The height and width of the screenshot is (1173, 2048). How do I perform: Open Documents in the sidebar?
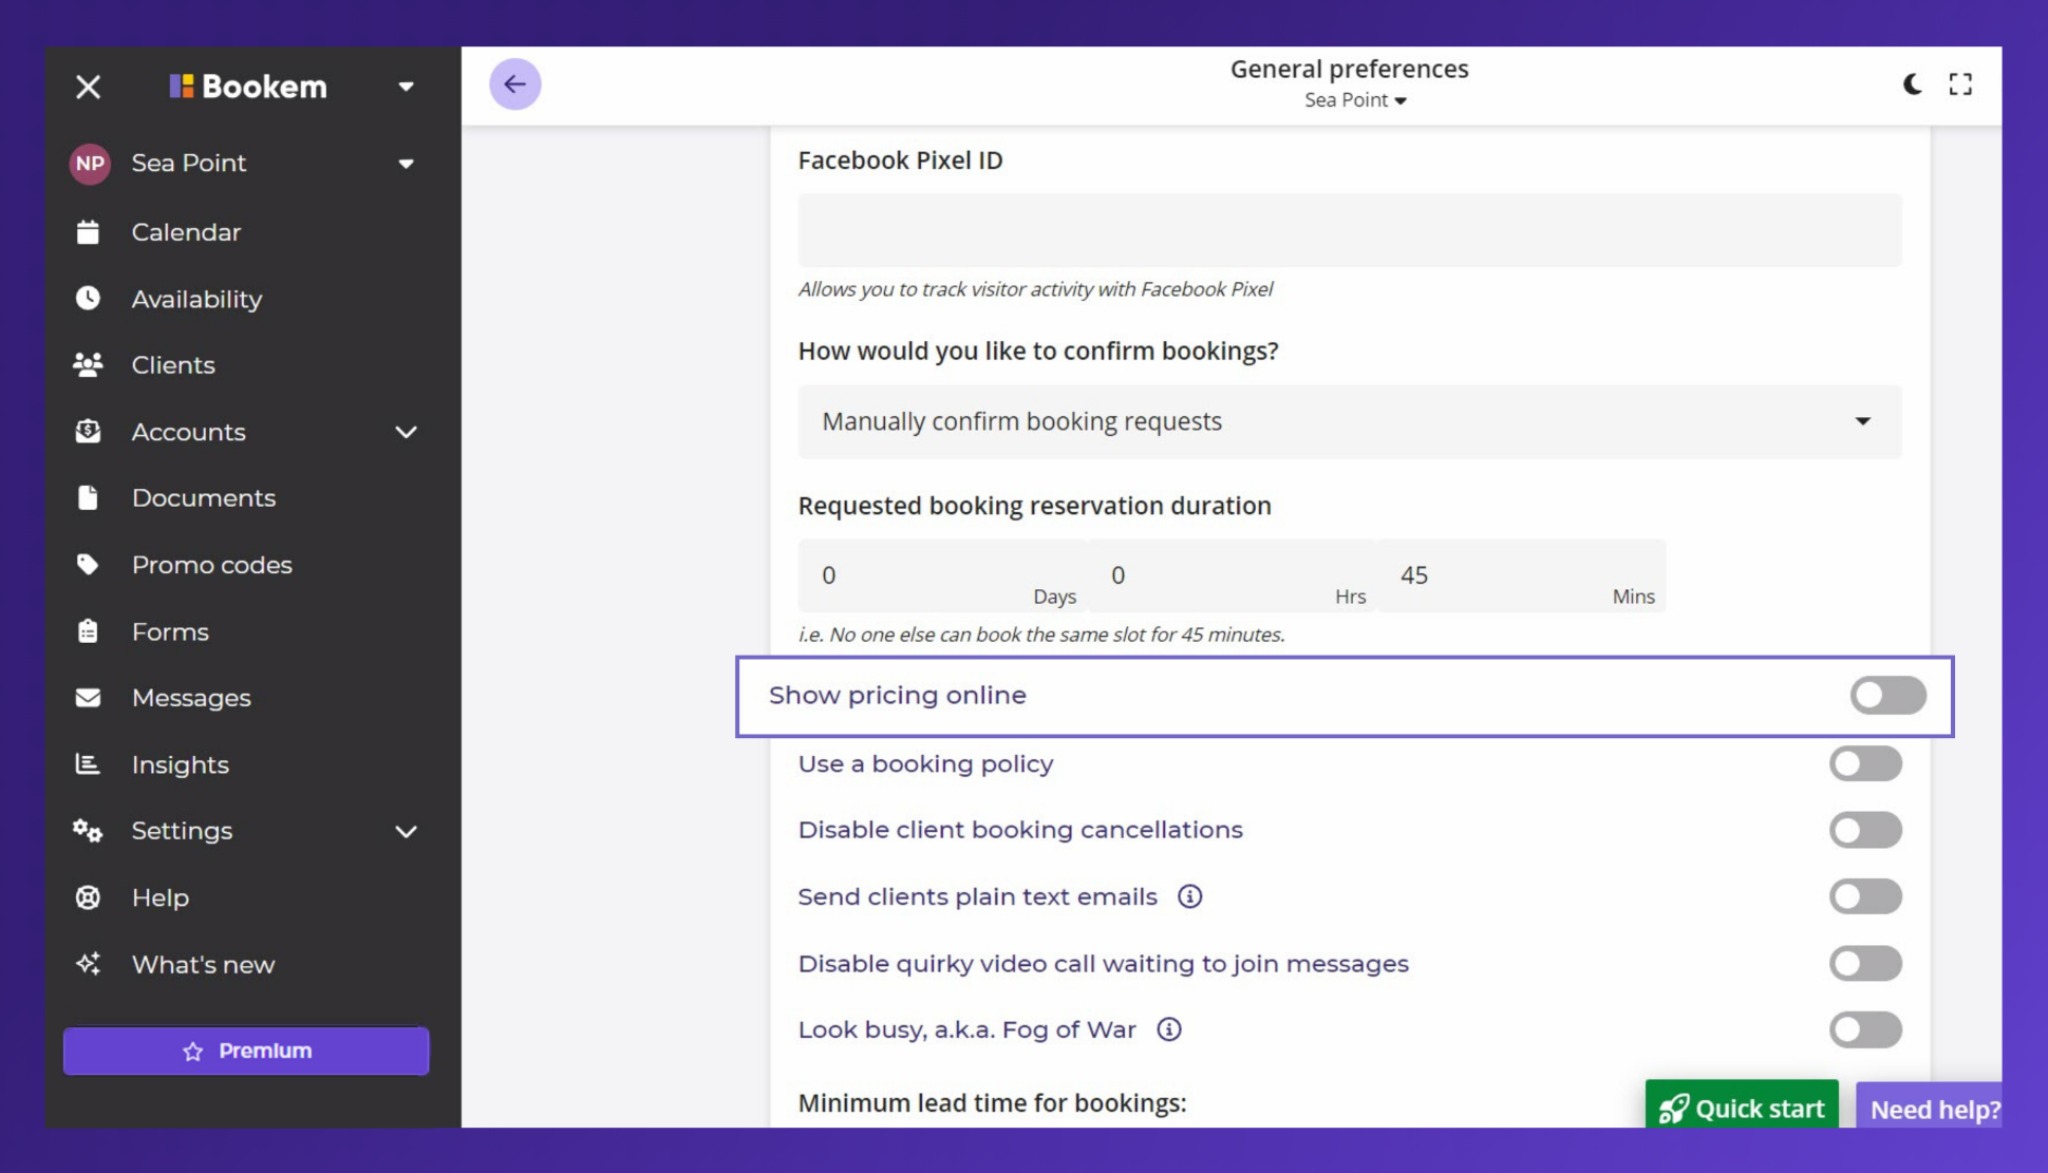click(204, 498)
